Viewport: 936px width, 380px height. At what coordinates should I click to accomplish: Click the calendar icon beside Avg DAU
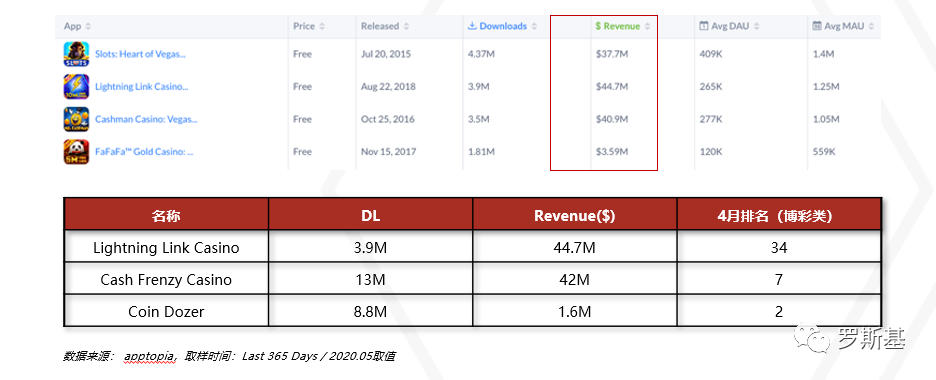point(704,26)
